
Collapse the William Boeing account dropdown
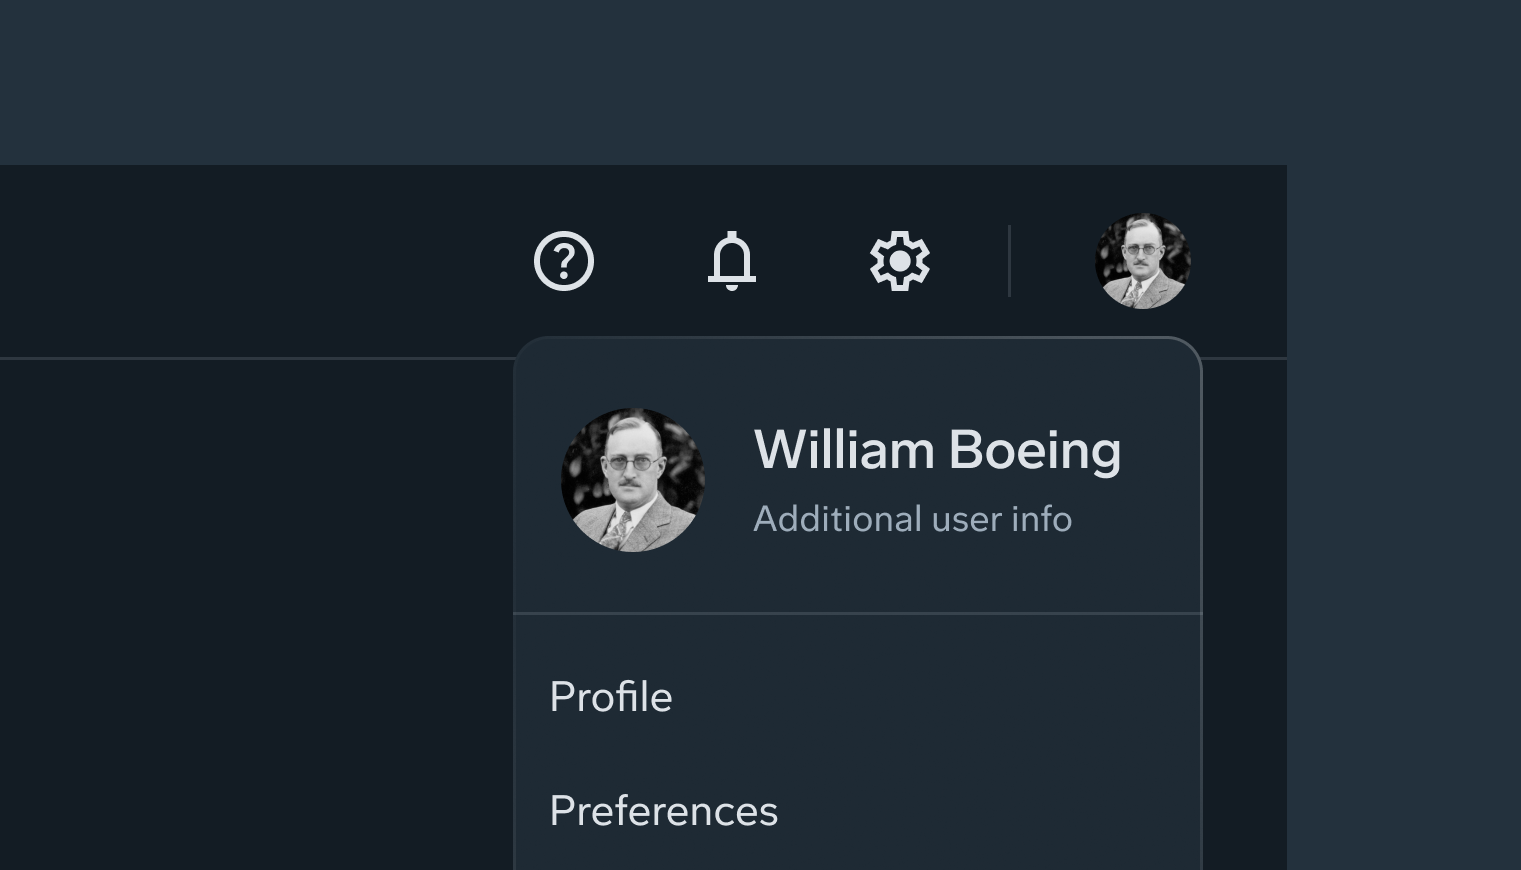tap(1142, 261)
